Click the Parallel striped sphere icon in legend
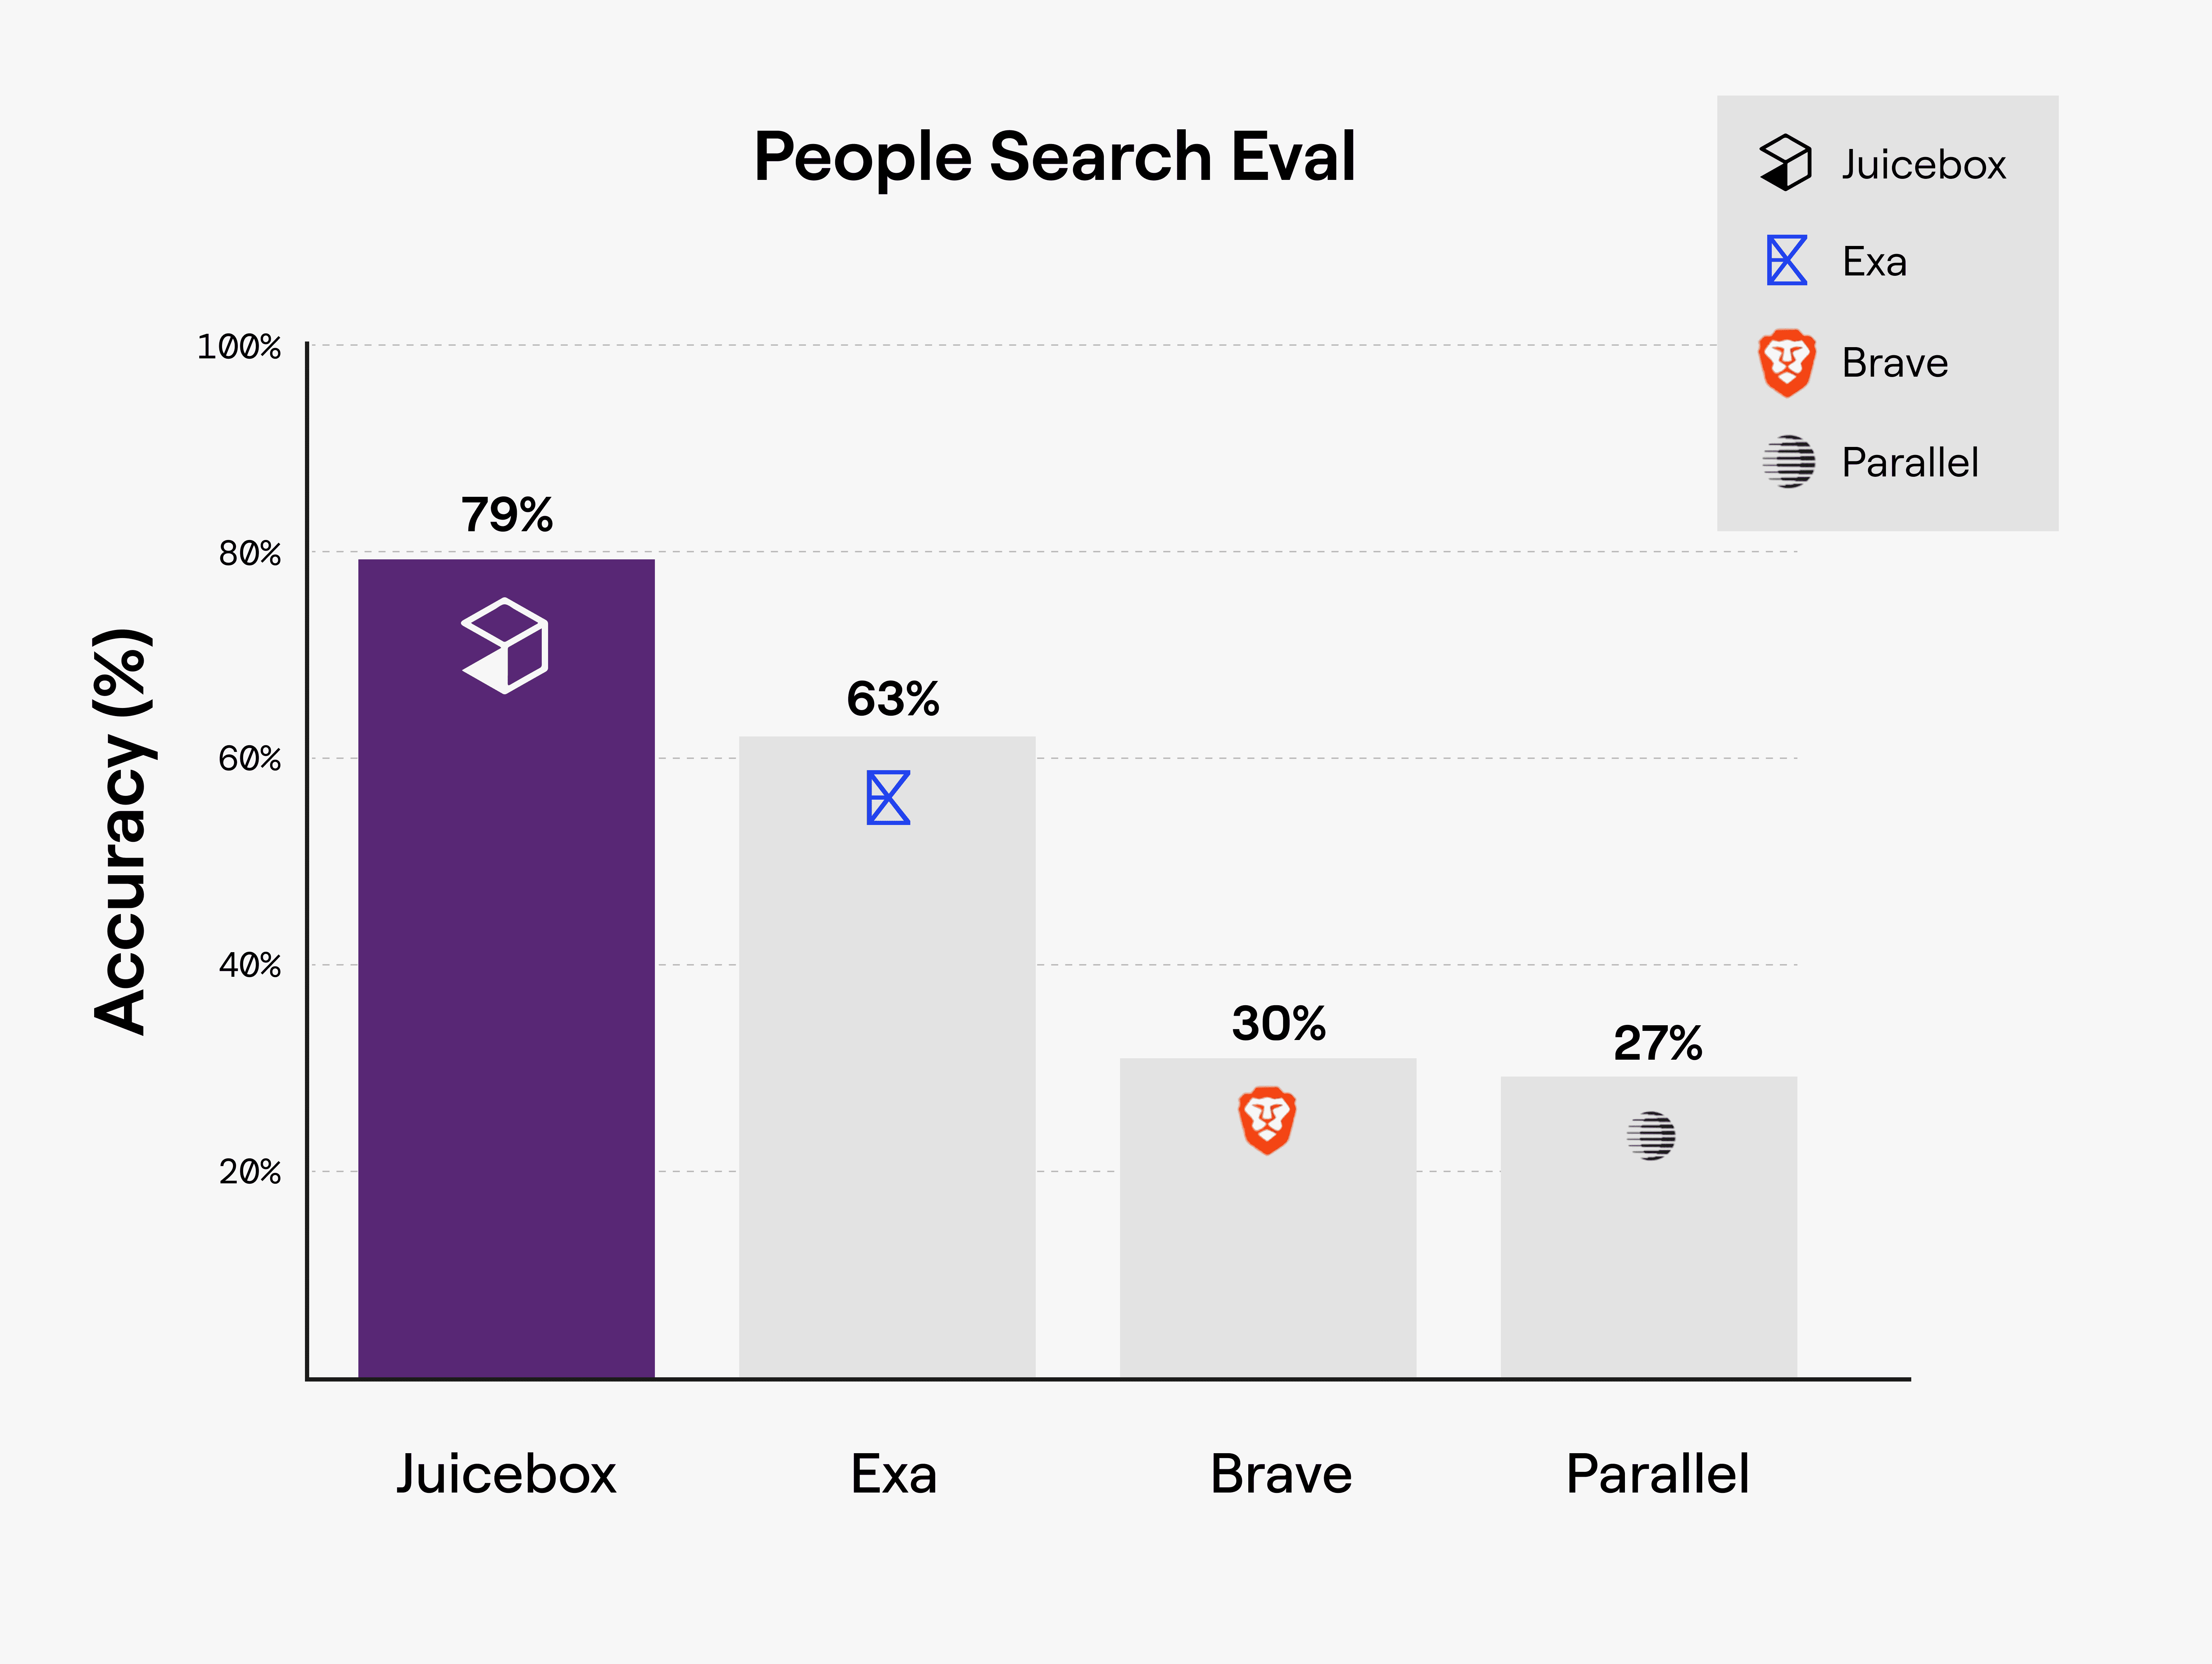2212x1664 pixels. point(1788,462)
